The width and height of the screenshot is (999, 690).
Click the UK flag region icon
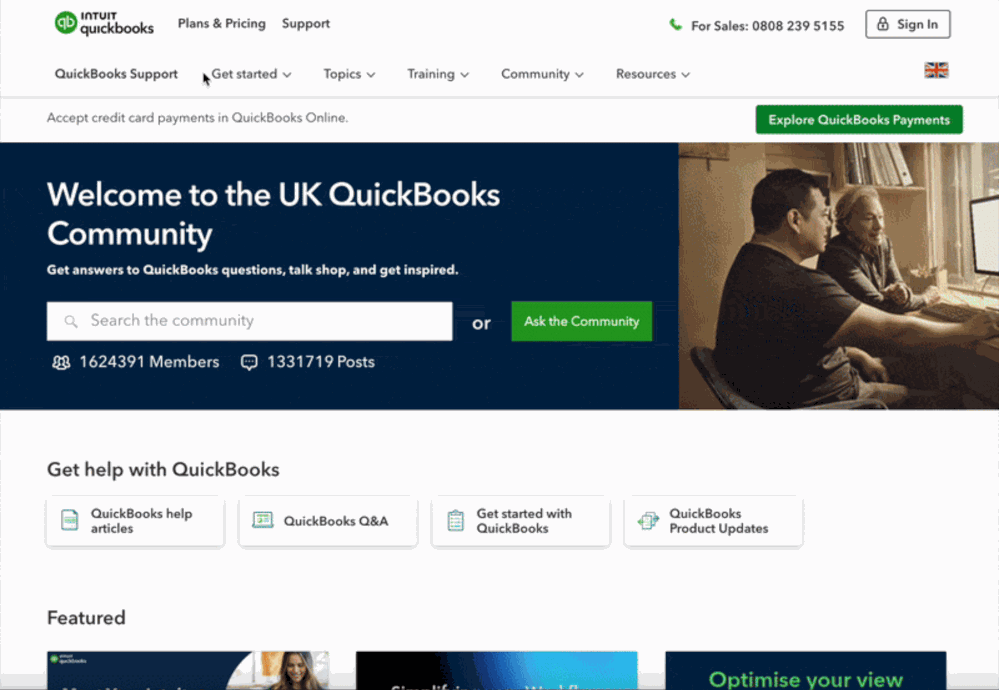pyautogui.click(x=936, y=70)
